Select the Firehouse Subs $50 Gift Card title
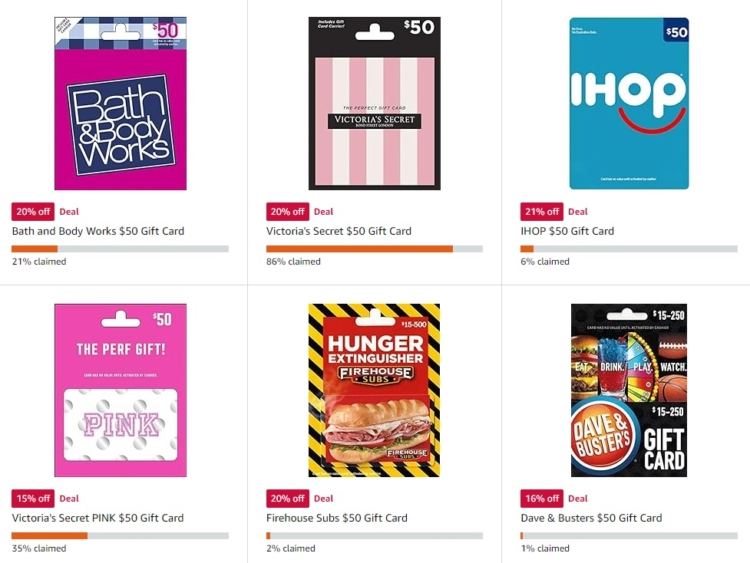Screen dimensions: 750x563 tap(337, 518)
